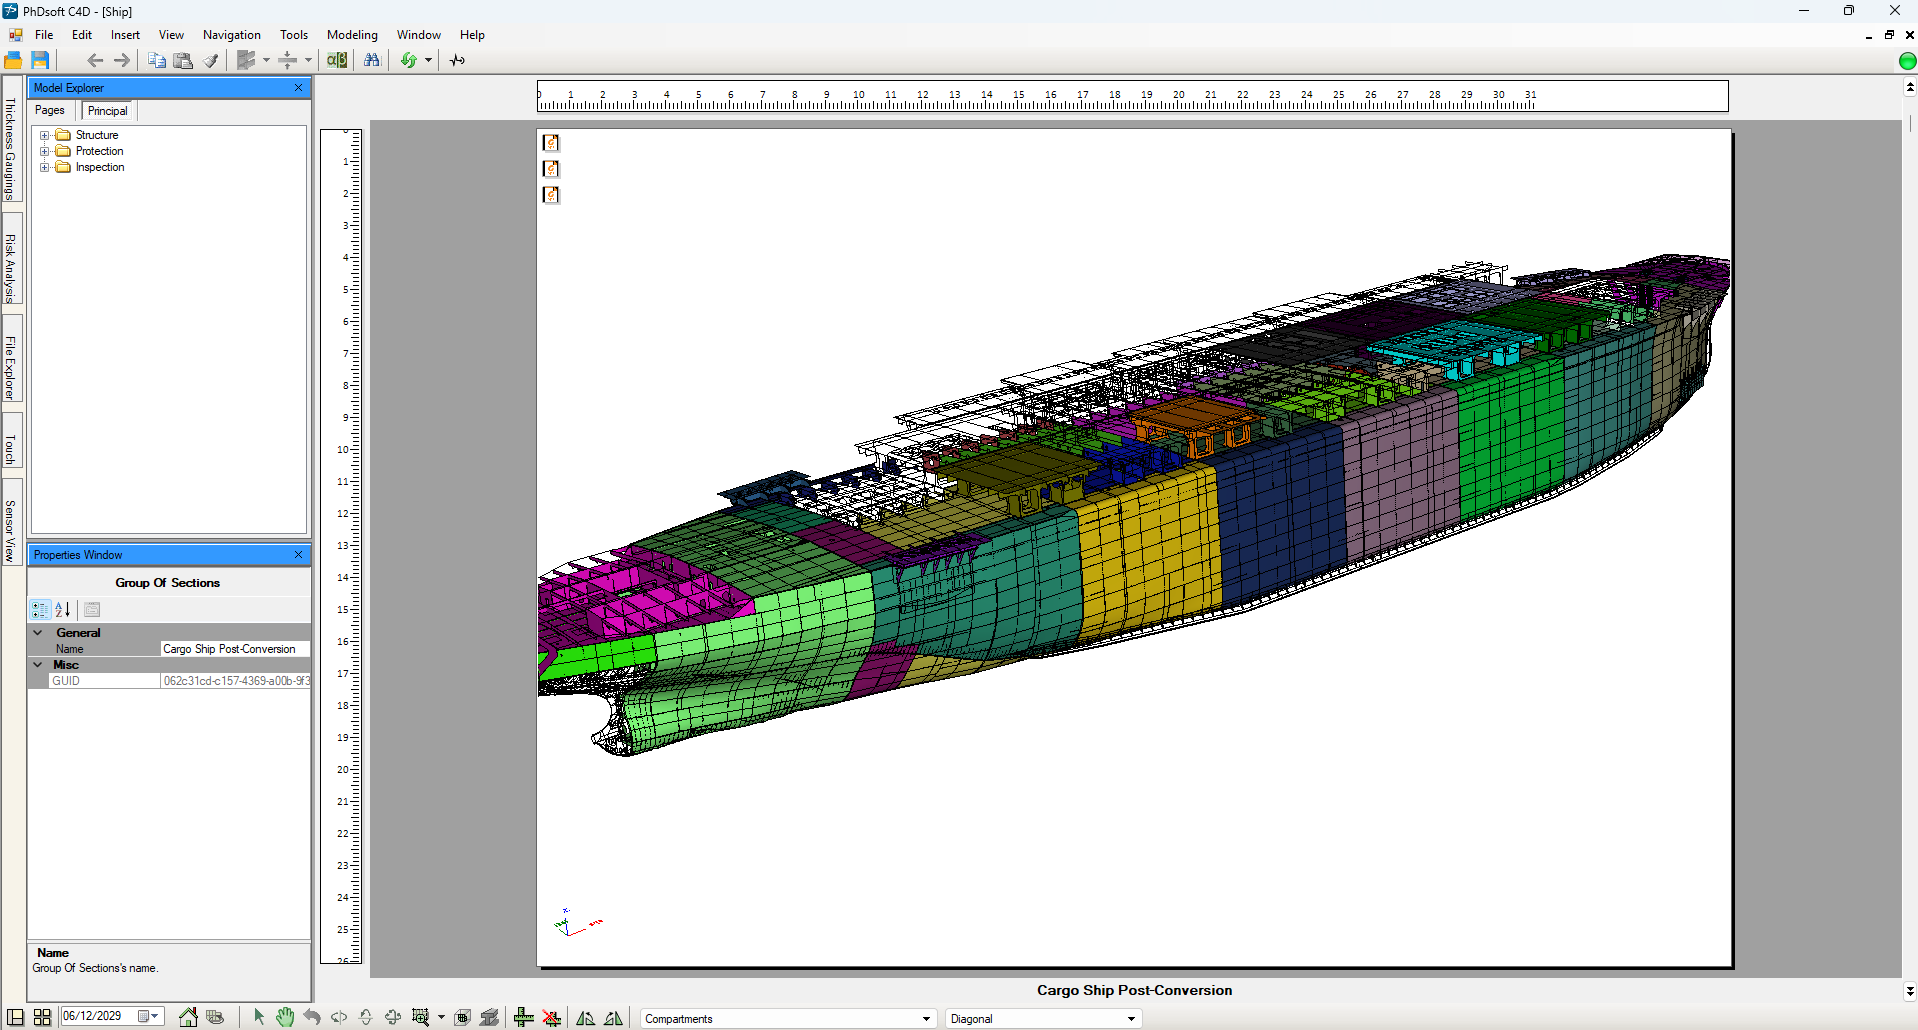The image size is (1918, 1030).
Task: Expand the Structure folder node
Action: [x=44, y=135]
